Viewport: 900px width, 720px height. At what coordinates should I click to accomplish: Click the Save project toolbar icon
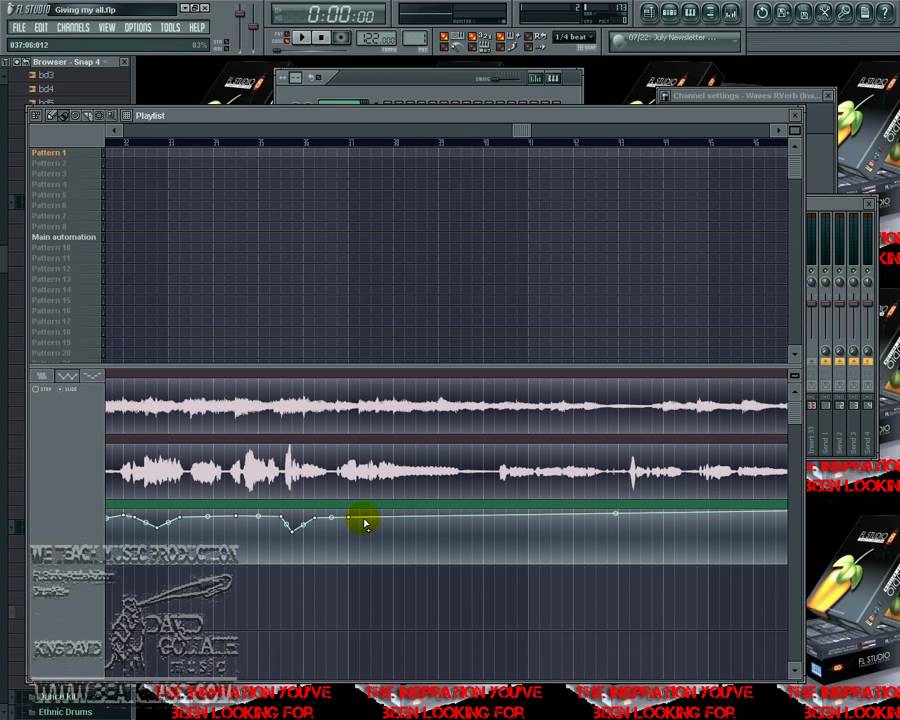pyautogui.click(x=804, y=13)
